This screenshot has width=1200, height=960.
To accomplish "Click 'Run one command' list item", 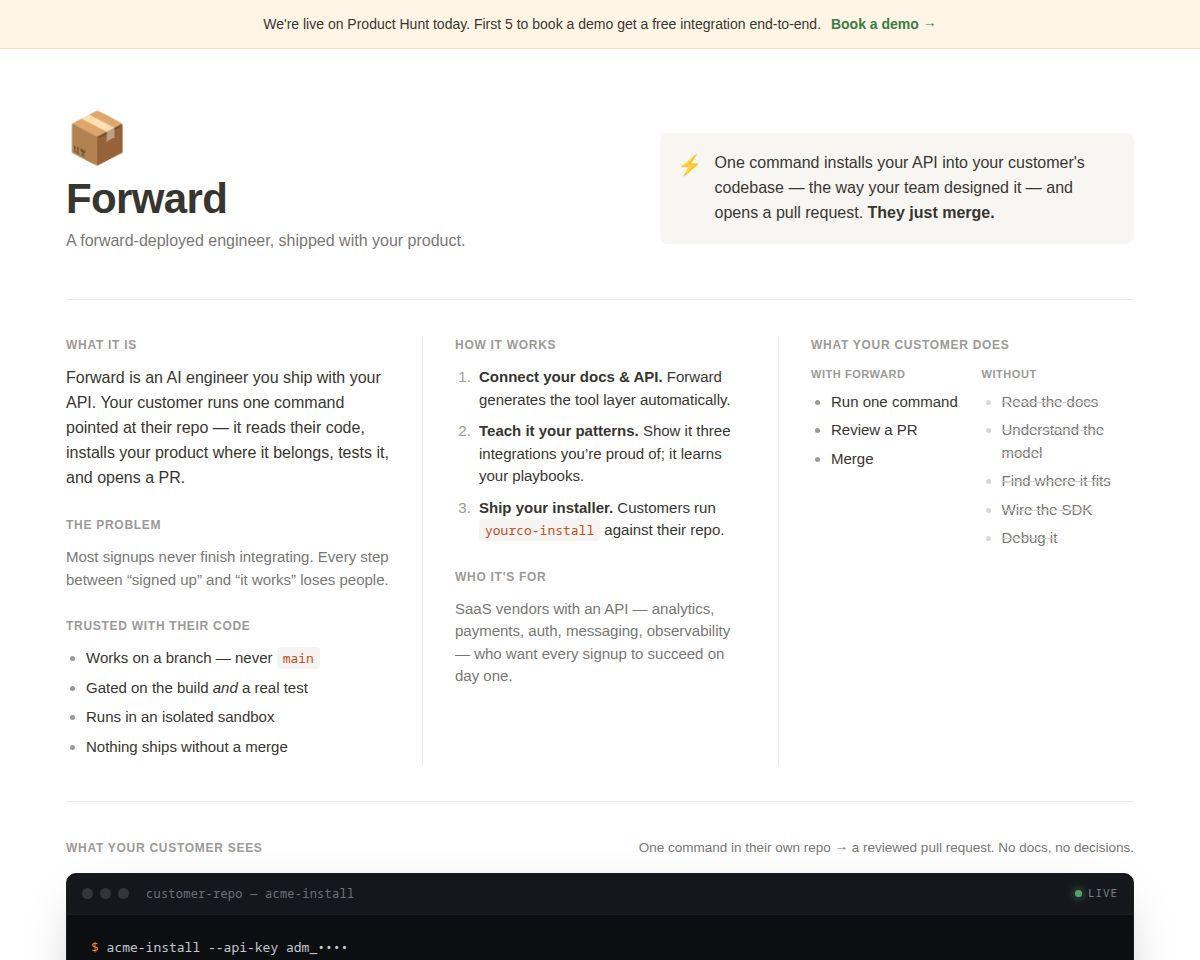I will click(x=894, y=402).
